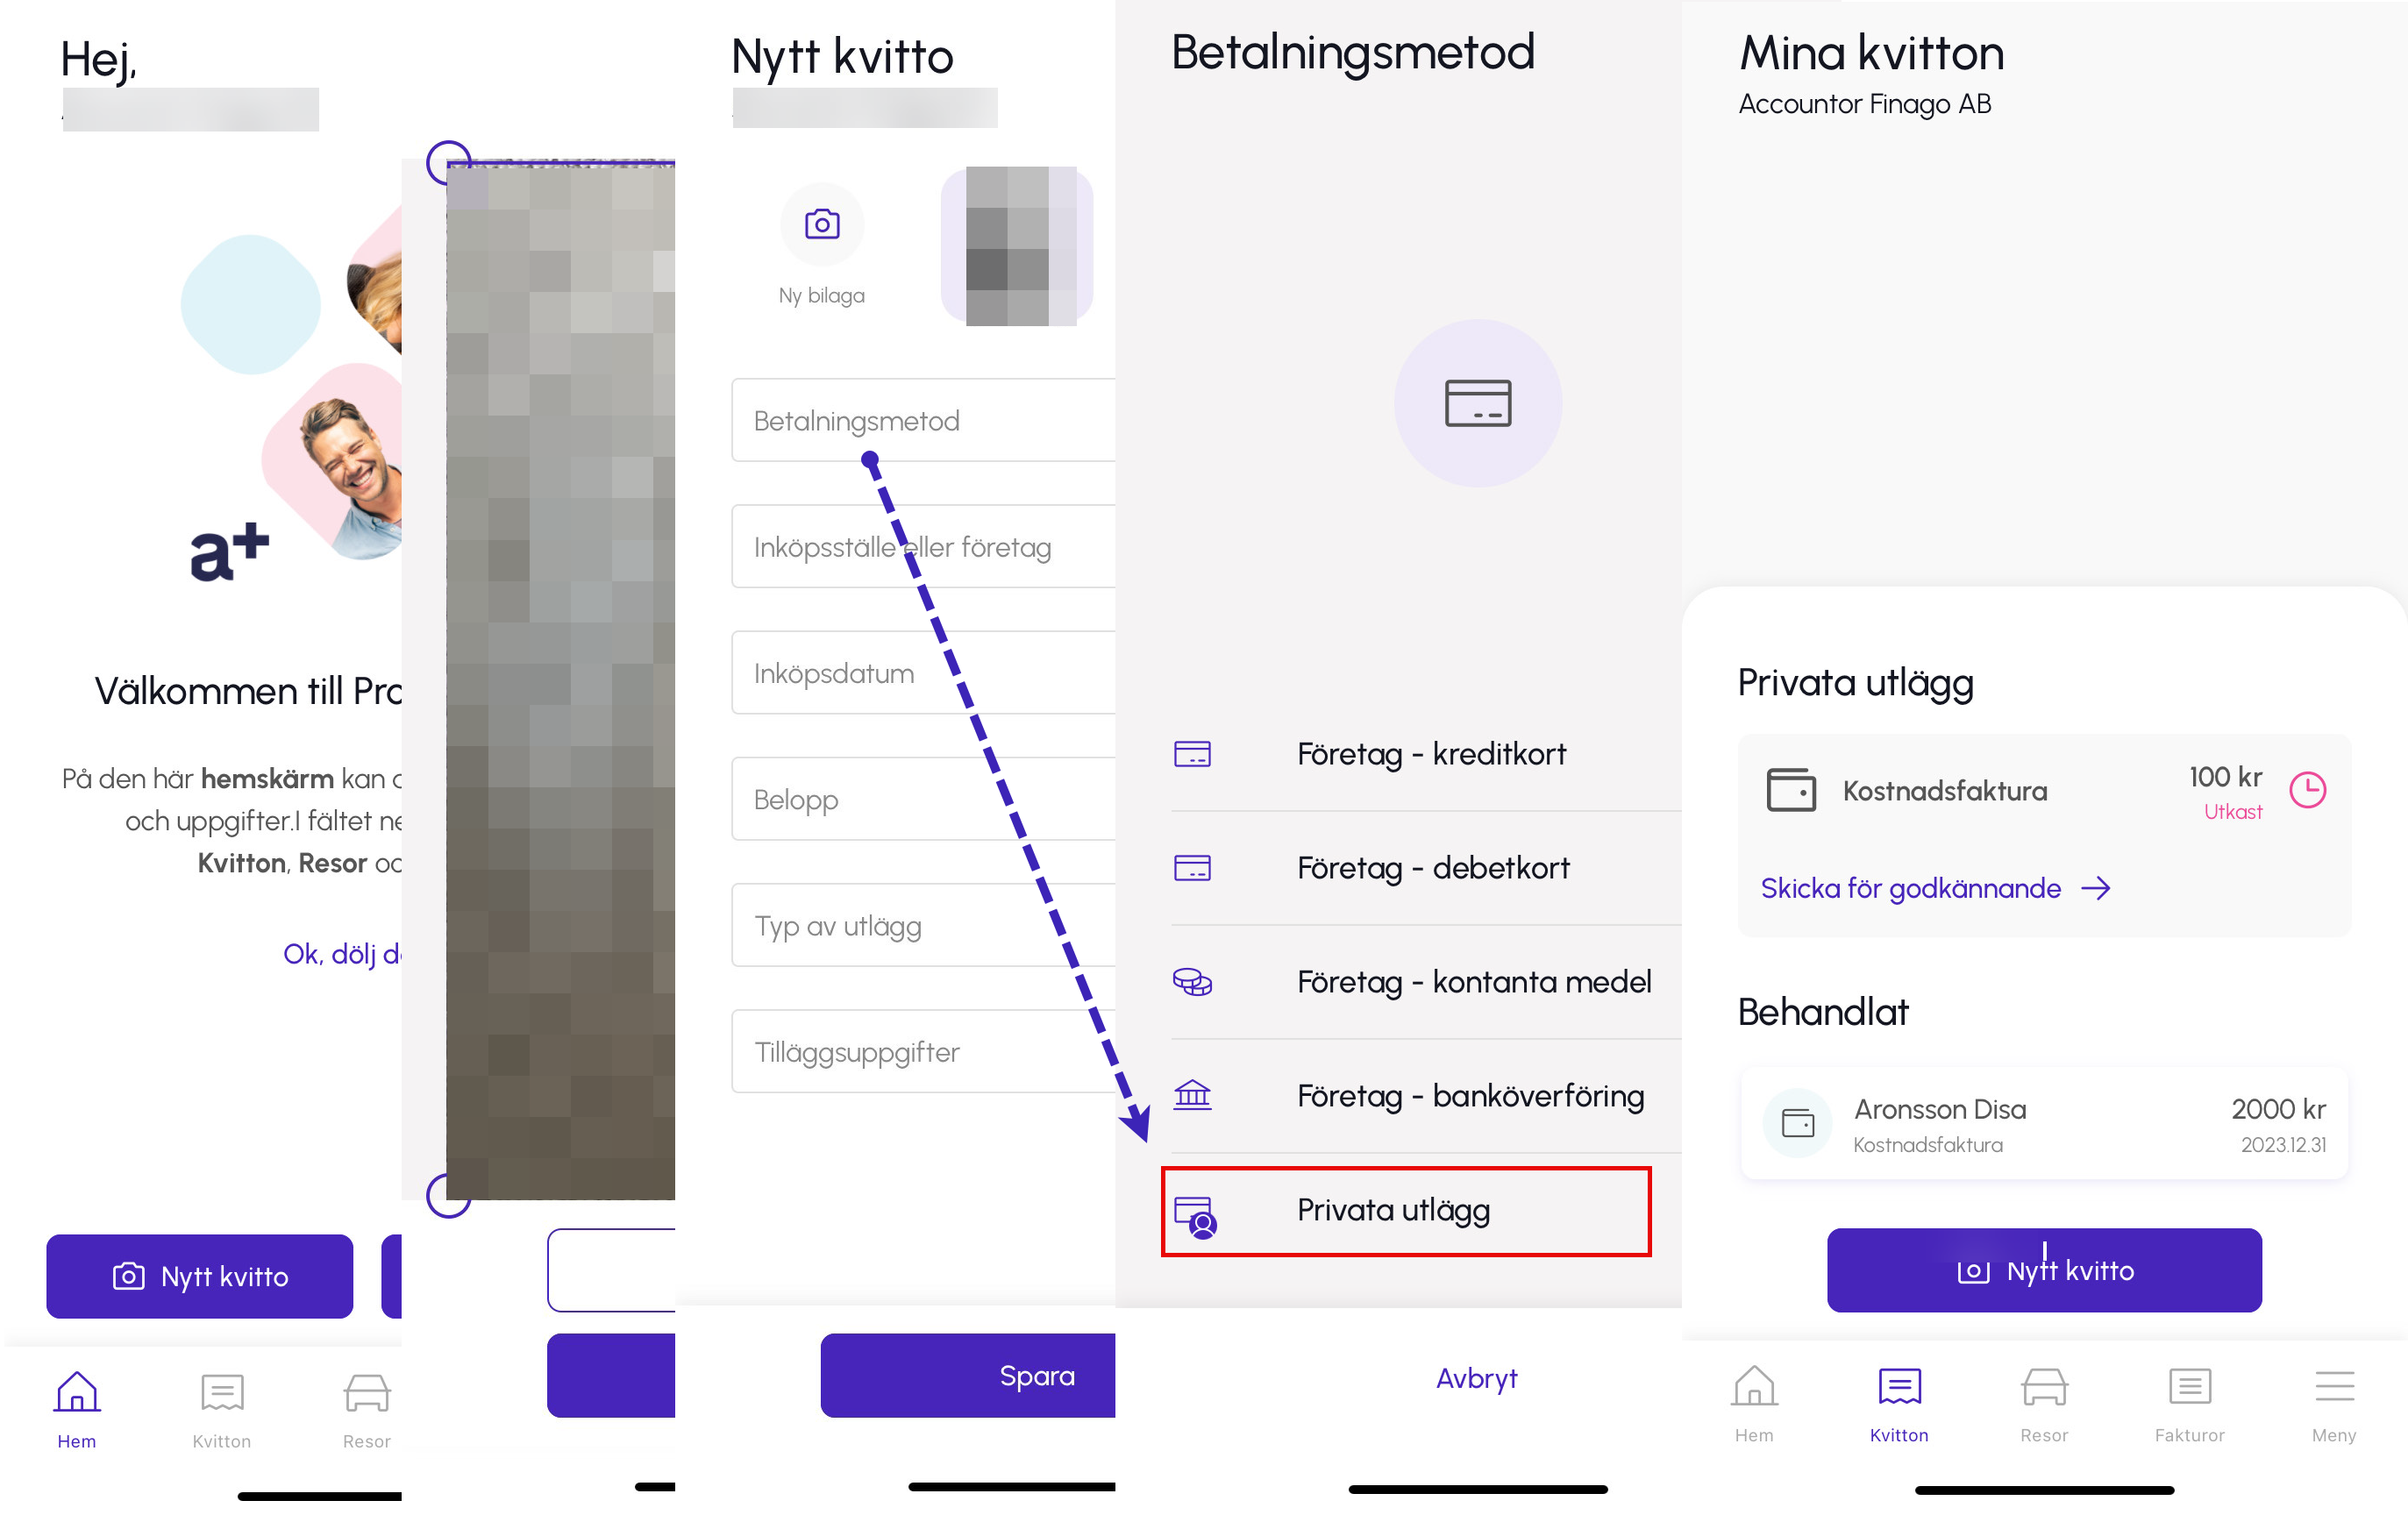Tap the Ny bilaga camera icon
2408x1515 pixels.
(822, 224)
